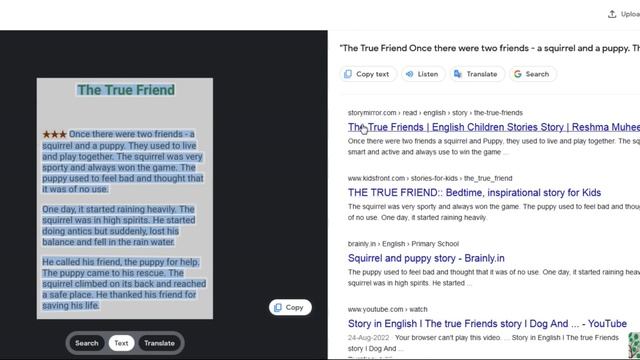Image resolution: width=640 pixels, height=360 pixels.
Task: Click the Upload icon at top right
Action: (x=612, y=14)
